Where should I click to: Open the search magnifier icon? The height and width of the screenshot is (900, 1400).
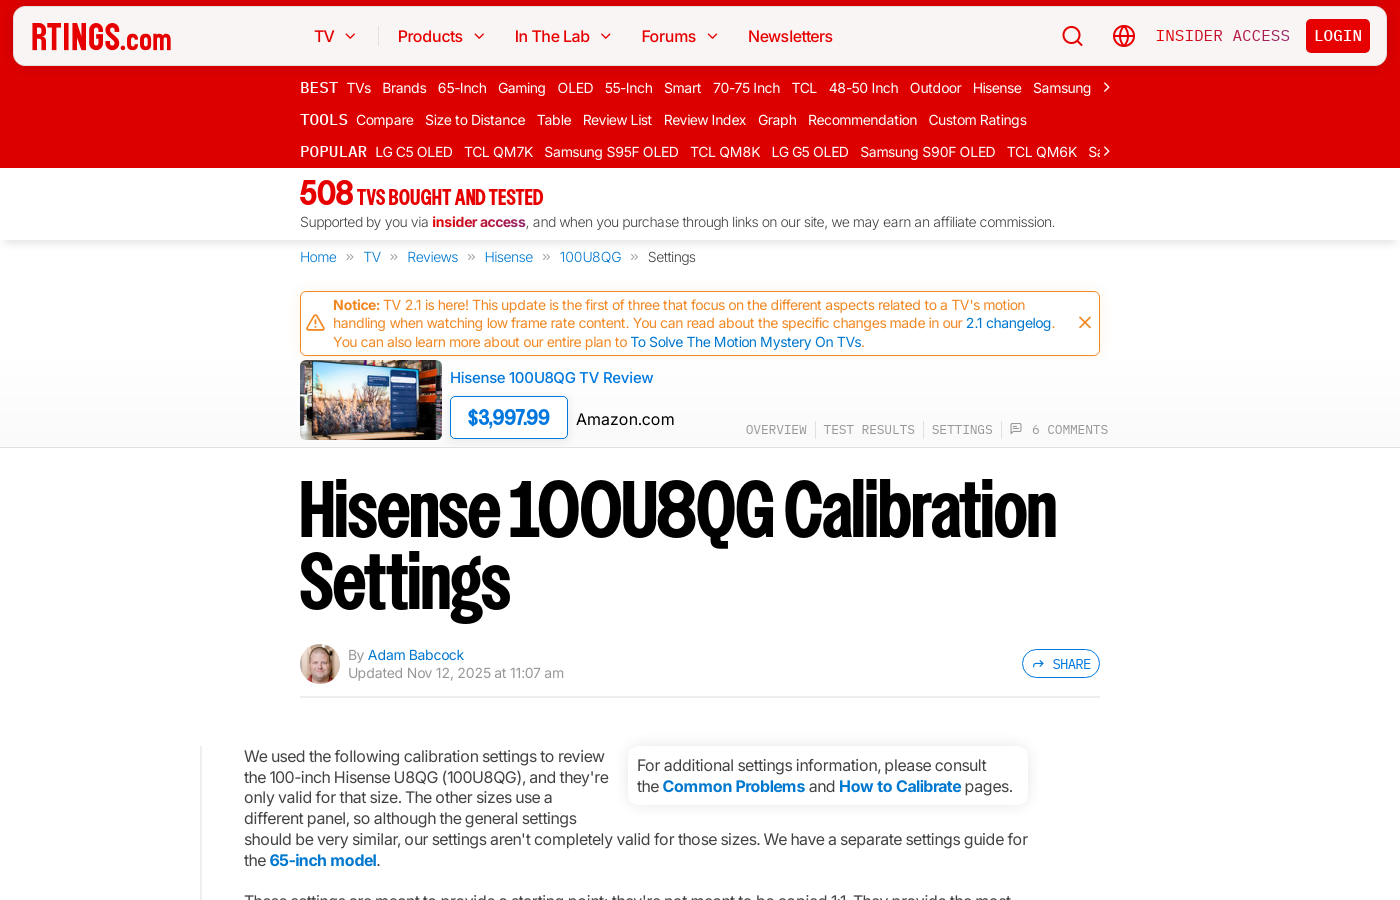(1072, 36)
